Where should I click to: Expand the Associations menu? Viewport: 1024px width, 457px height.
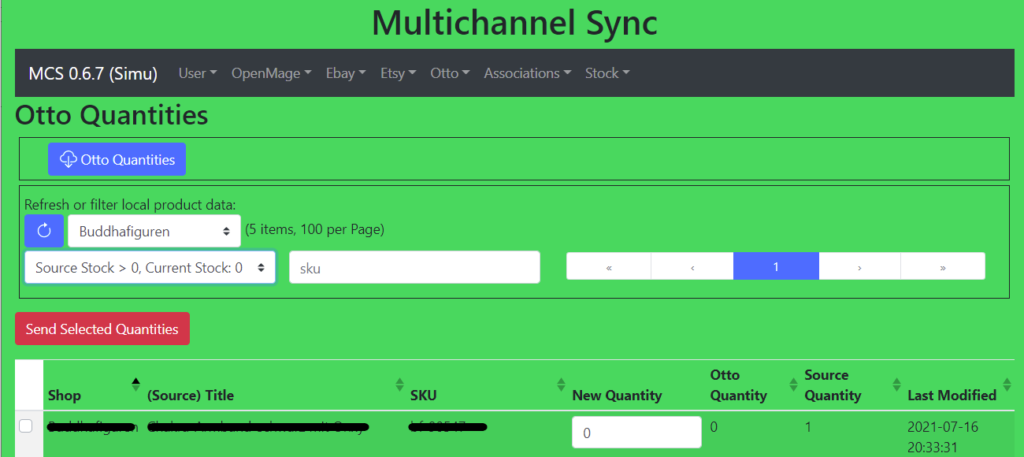click(527, 73)
